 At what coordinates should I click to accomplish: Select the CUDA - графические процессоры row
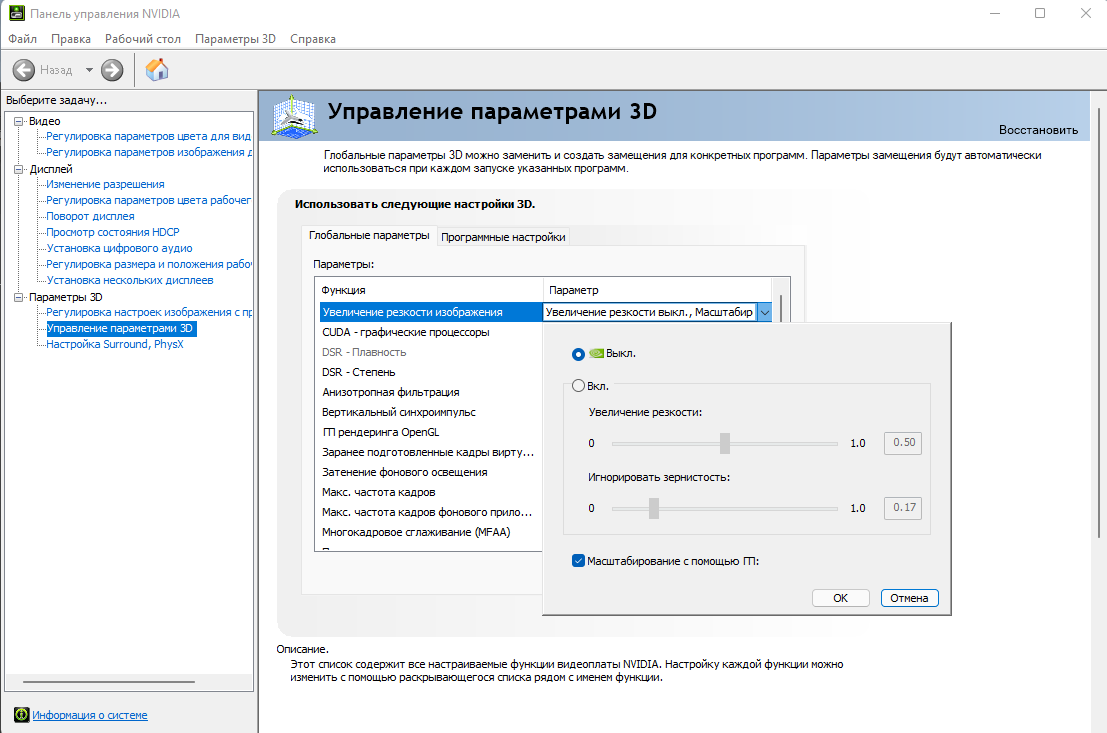coord(431,332)
